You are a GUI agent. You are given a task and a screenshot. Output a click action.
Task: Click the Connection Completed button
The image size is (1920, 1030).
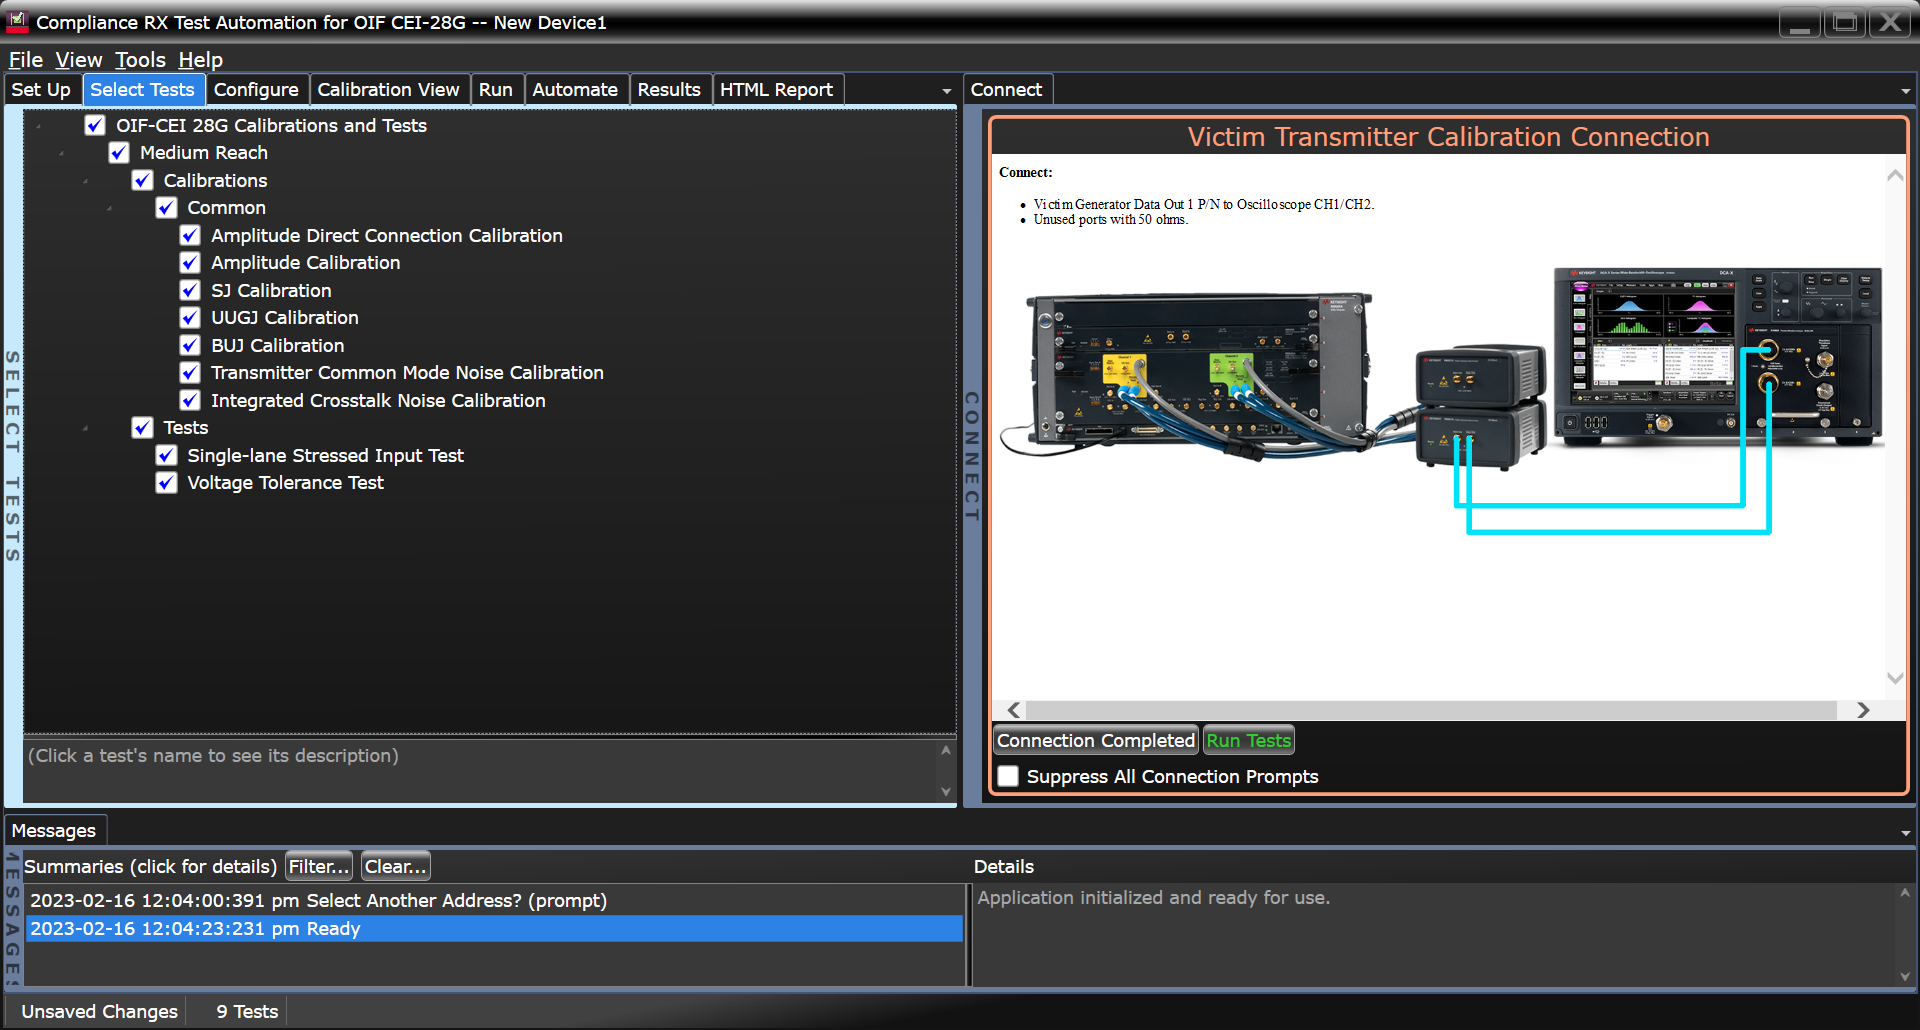pyautogui.click(x=1094, y=740)
